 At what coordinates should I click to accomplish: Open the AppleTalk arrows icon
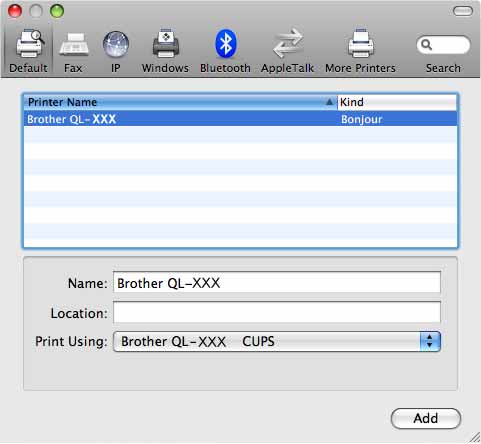(x=288, y=43)
